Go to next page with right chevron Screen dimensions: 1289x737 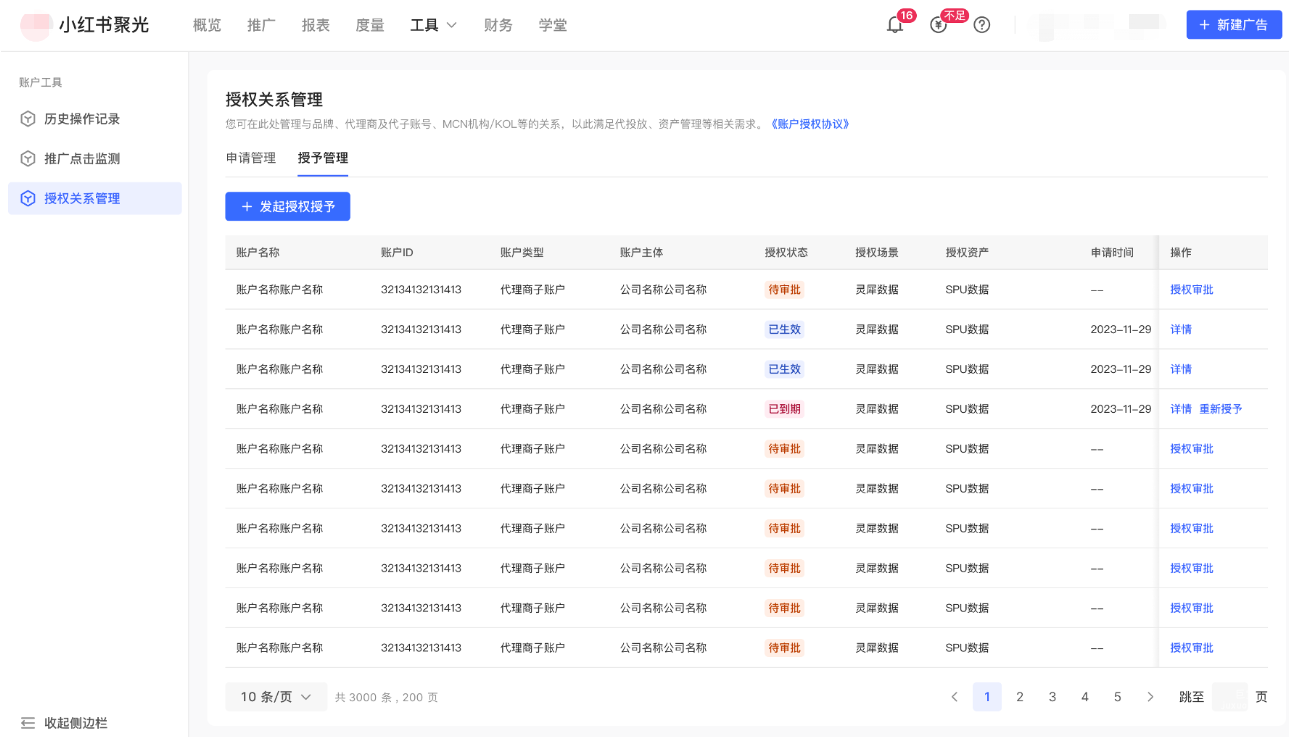click(x=1150, y=697)
